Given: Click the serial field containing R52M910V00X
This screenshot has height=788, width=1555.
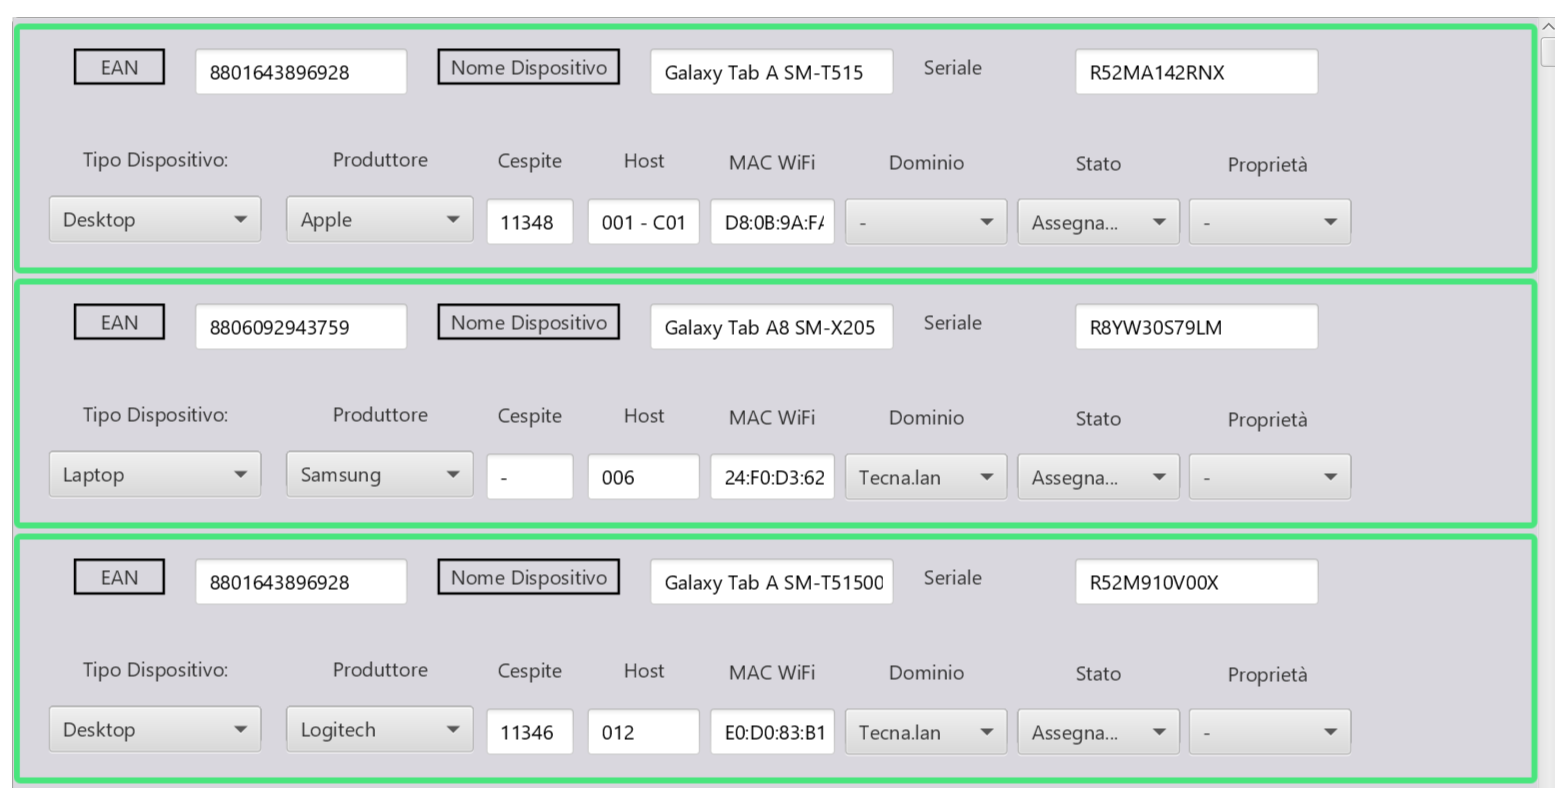Looking at the screenshot, I should pos(1196,582).
